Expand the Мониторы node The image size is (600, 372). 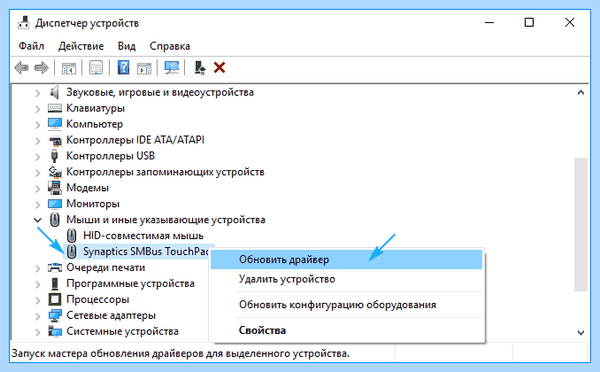click(x=38, y=204)
